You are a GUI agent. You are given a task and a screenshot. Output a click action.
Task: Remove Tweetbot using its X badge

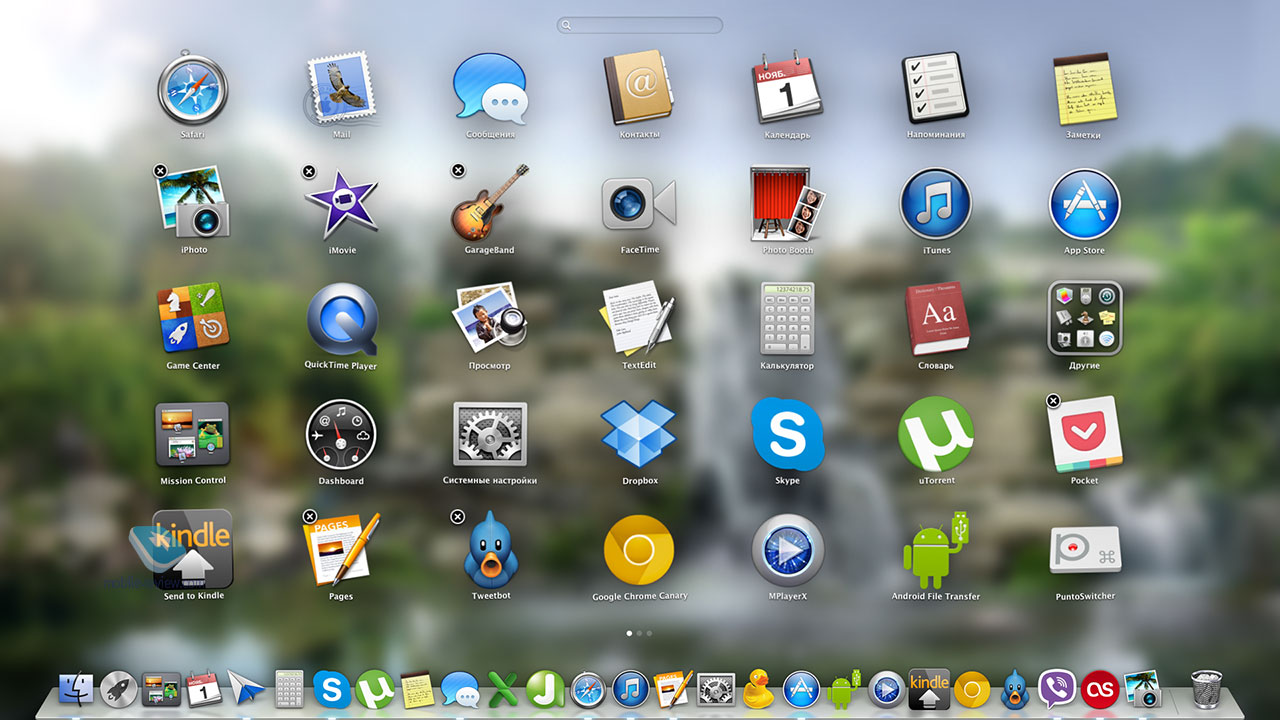[x=458, y=516]
